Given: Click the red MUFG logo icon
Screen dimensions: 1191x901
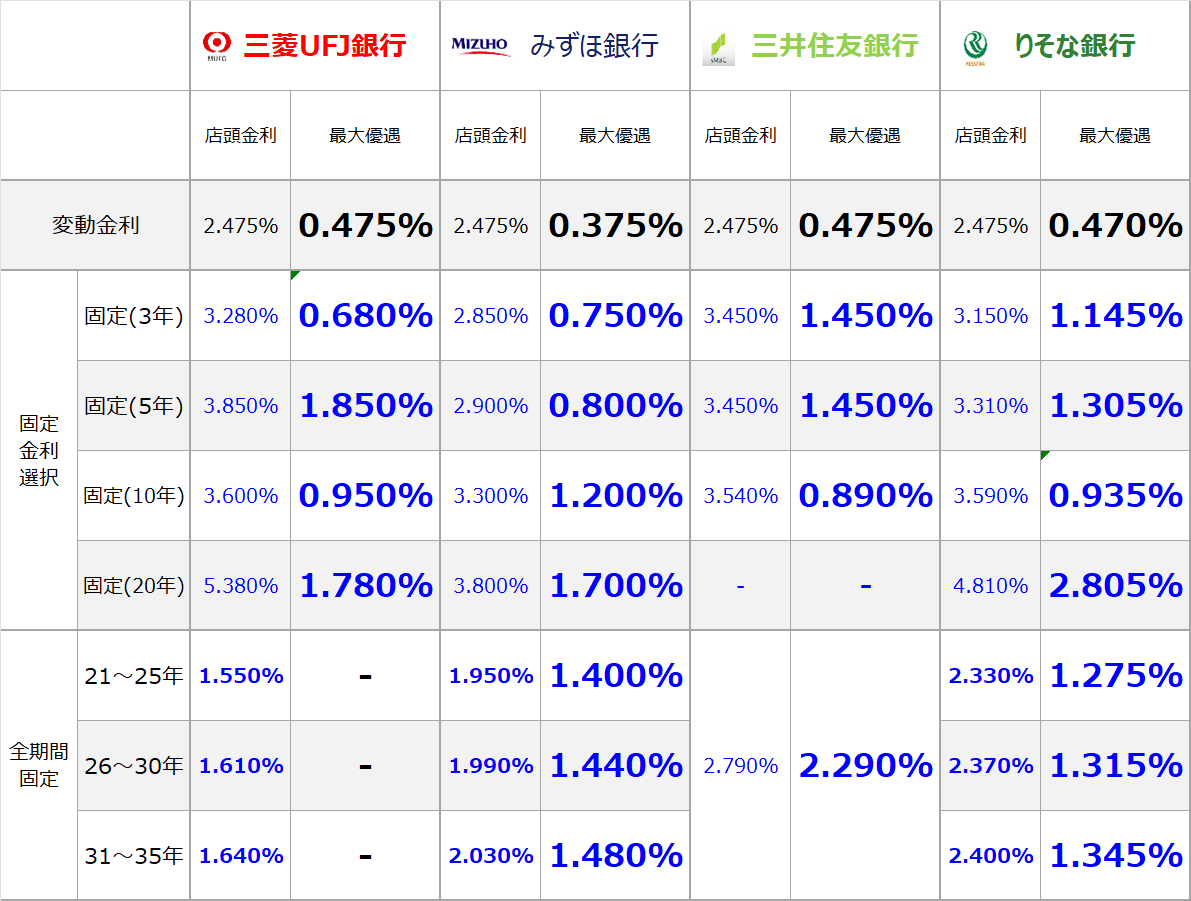Looking at the screenshot, I should (x=216, y=46).
